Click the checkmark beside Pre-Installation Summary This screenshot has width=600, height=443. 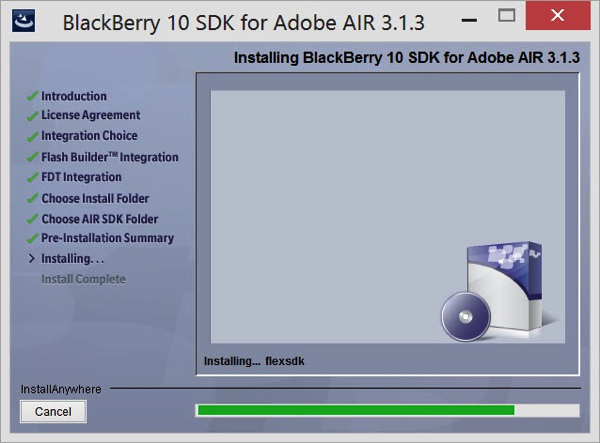tap(33, 238)
